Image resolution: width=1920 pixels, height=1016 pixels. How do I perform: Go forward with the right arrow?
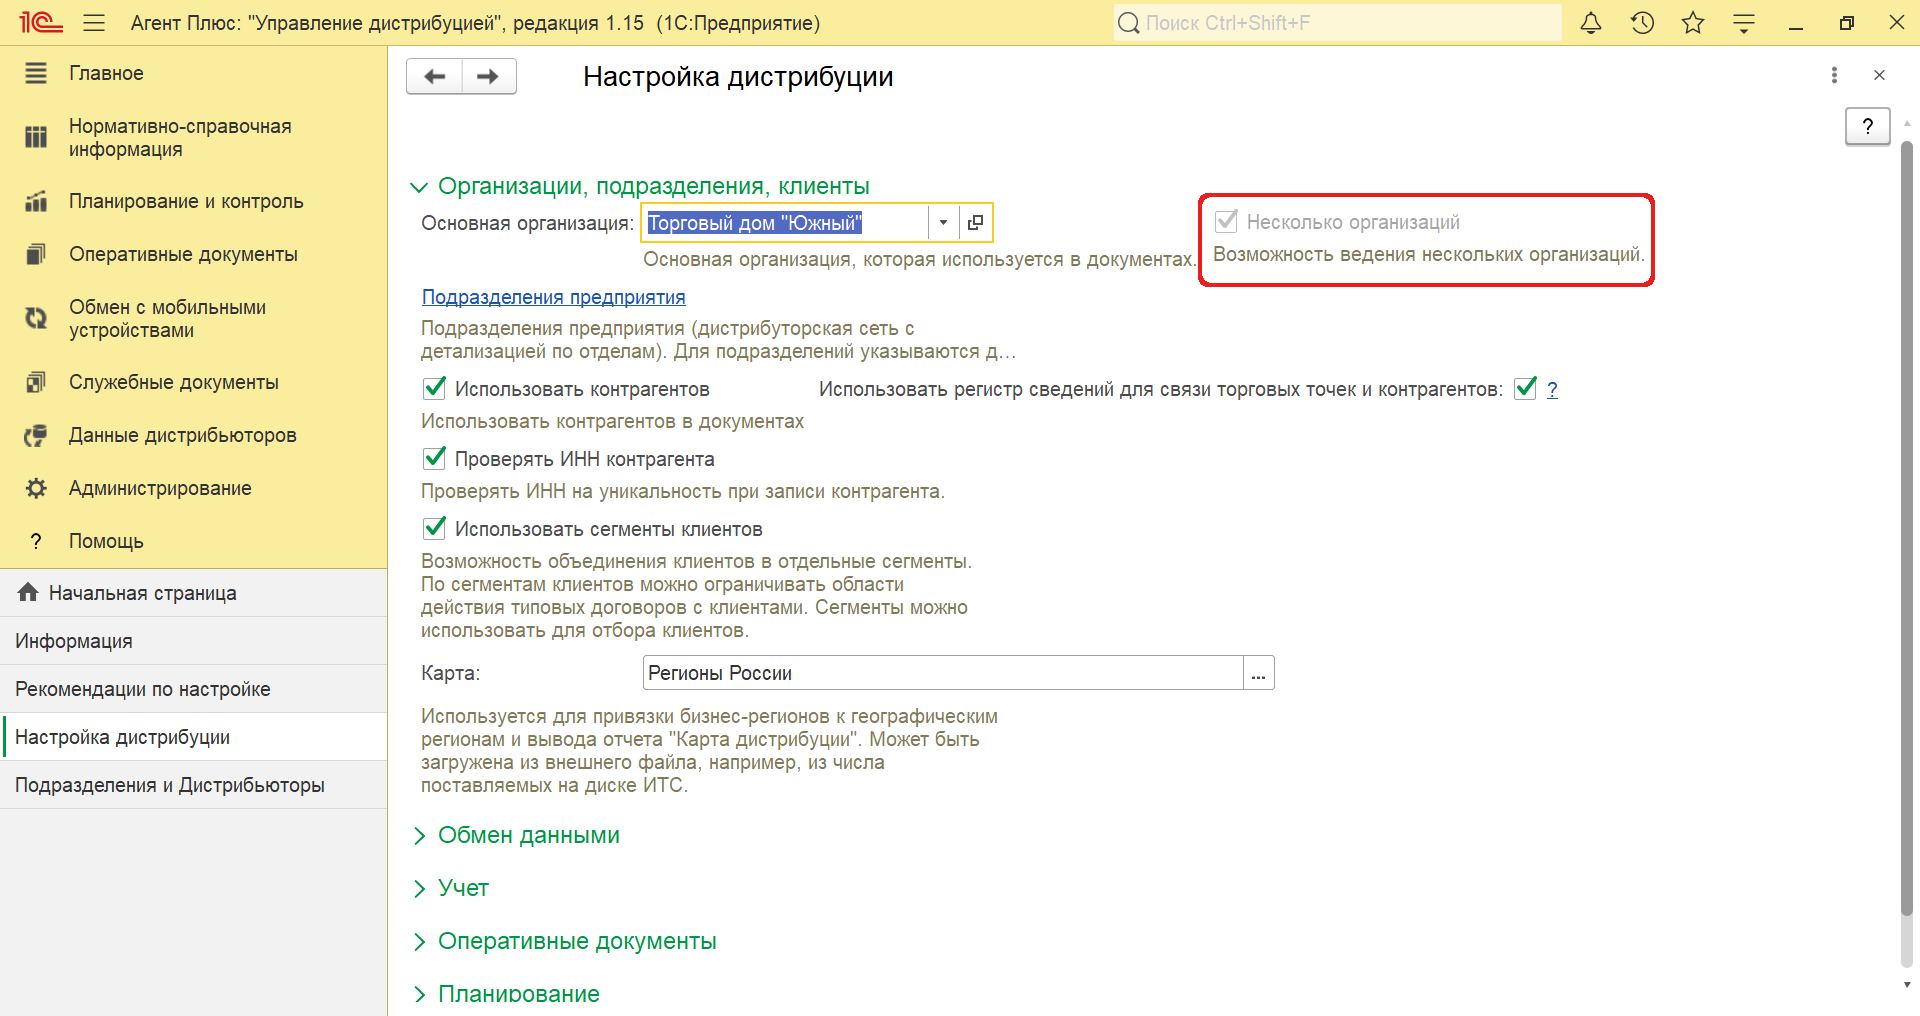click(x=489, y=76)
